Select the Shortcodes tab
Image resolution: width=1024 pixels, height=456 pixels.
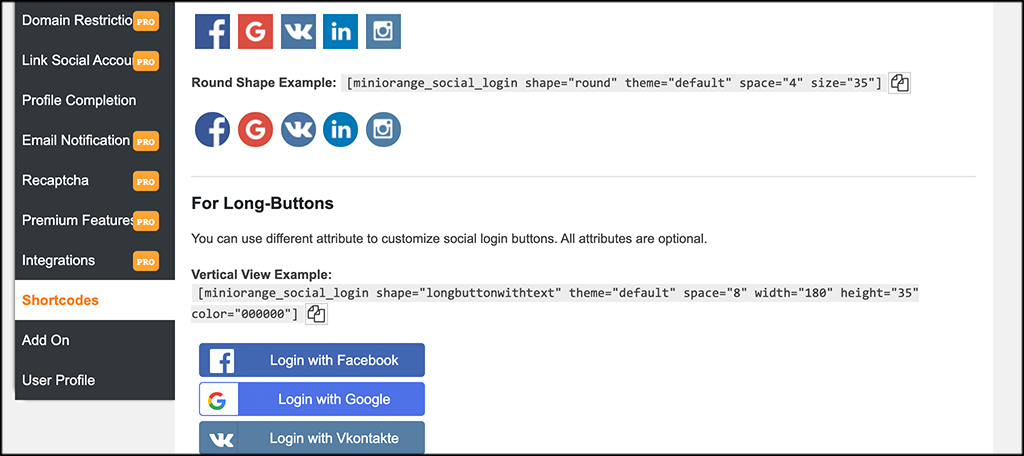[95, 301]
